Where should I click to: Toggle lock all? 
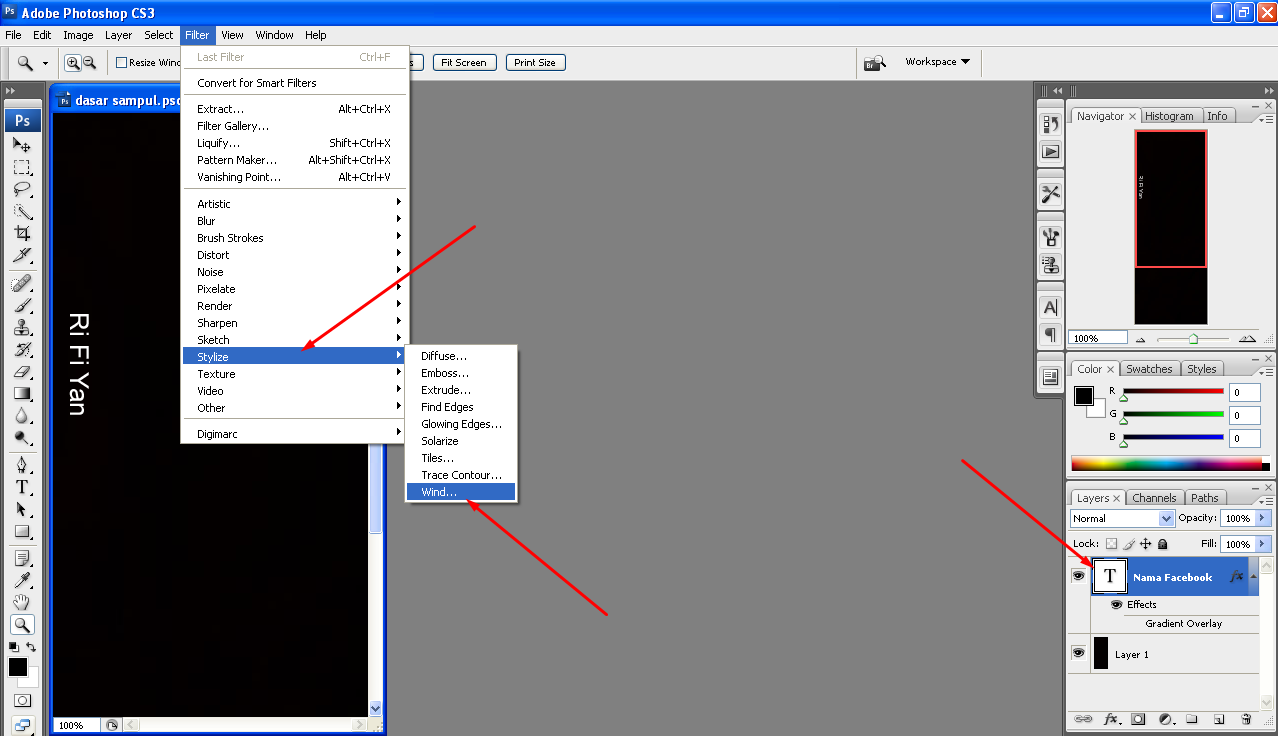click(1162, 544)
